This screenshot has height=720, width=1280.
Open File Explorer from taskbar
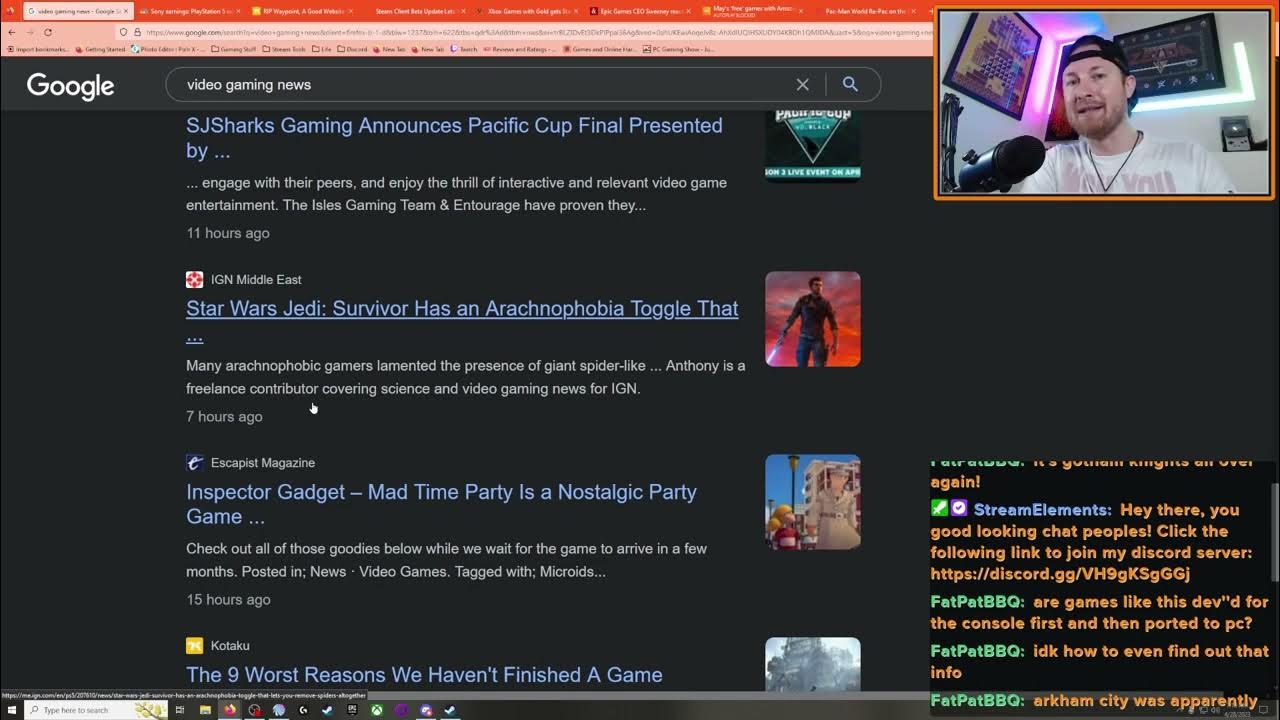click(205, 710)
